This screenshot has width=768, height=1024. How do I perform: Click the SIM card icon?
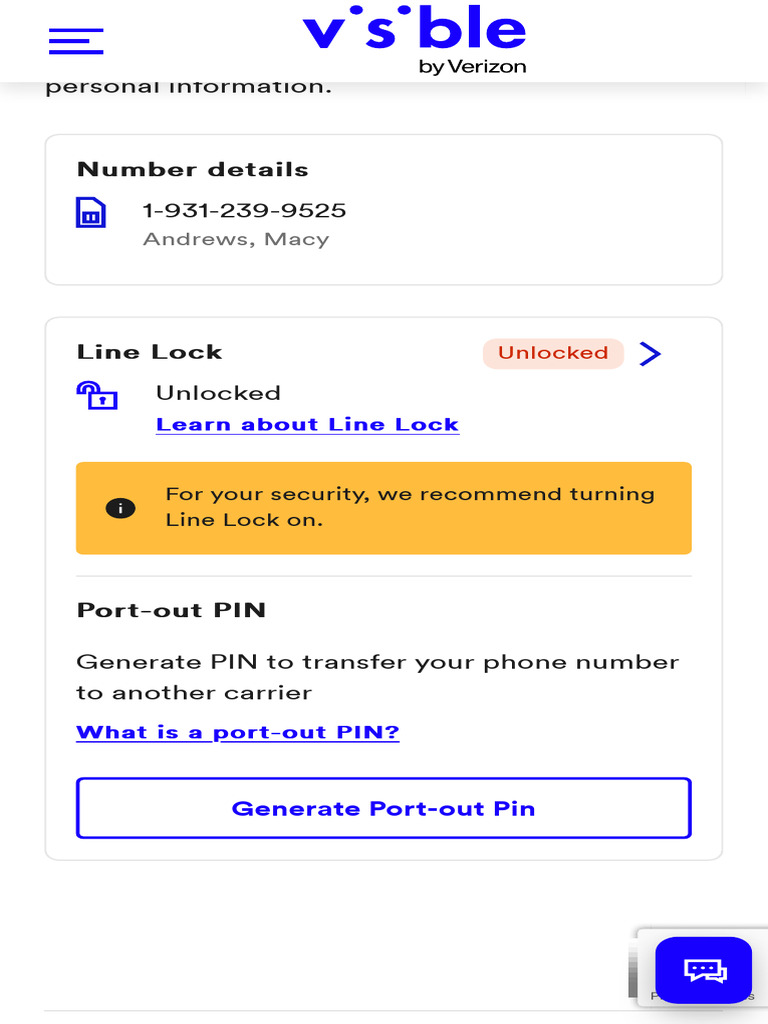click(x=91, y=213)
